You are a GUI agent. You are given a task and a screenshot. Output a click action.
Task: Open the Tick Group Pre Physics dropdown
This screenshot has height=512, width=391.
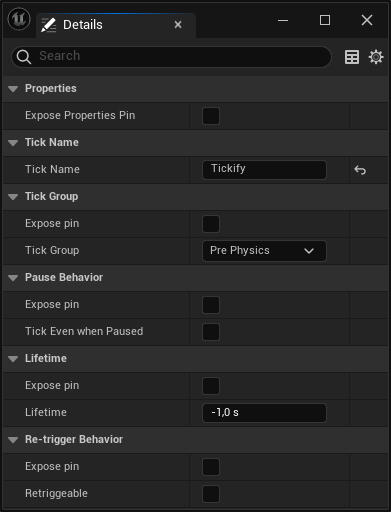(264, 251)
